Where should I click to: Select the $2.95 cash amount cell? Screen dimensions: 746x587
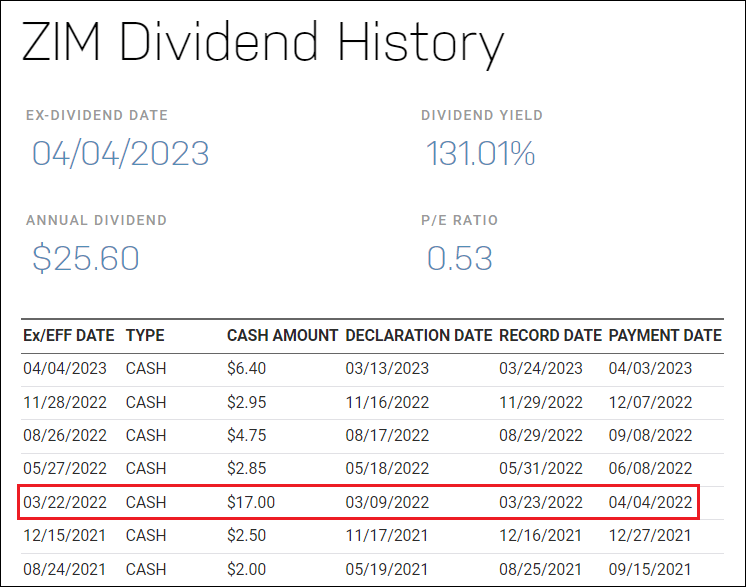click(246, 402)
